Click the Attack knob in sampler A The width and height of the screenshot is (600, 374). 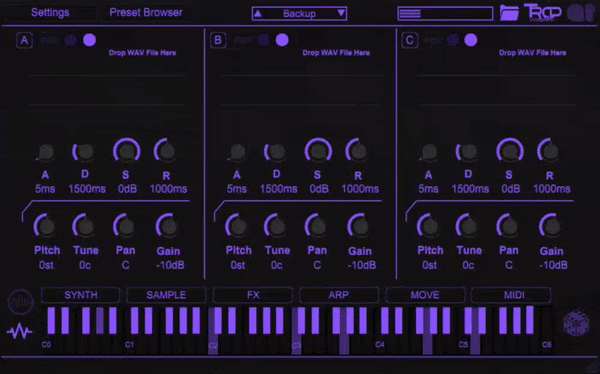click(x=46, y=152)
